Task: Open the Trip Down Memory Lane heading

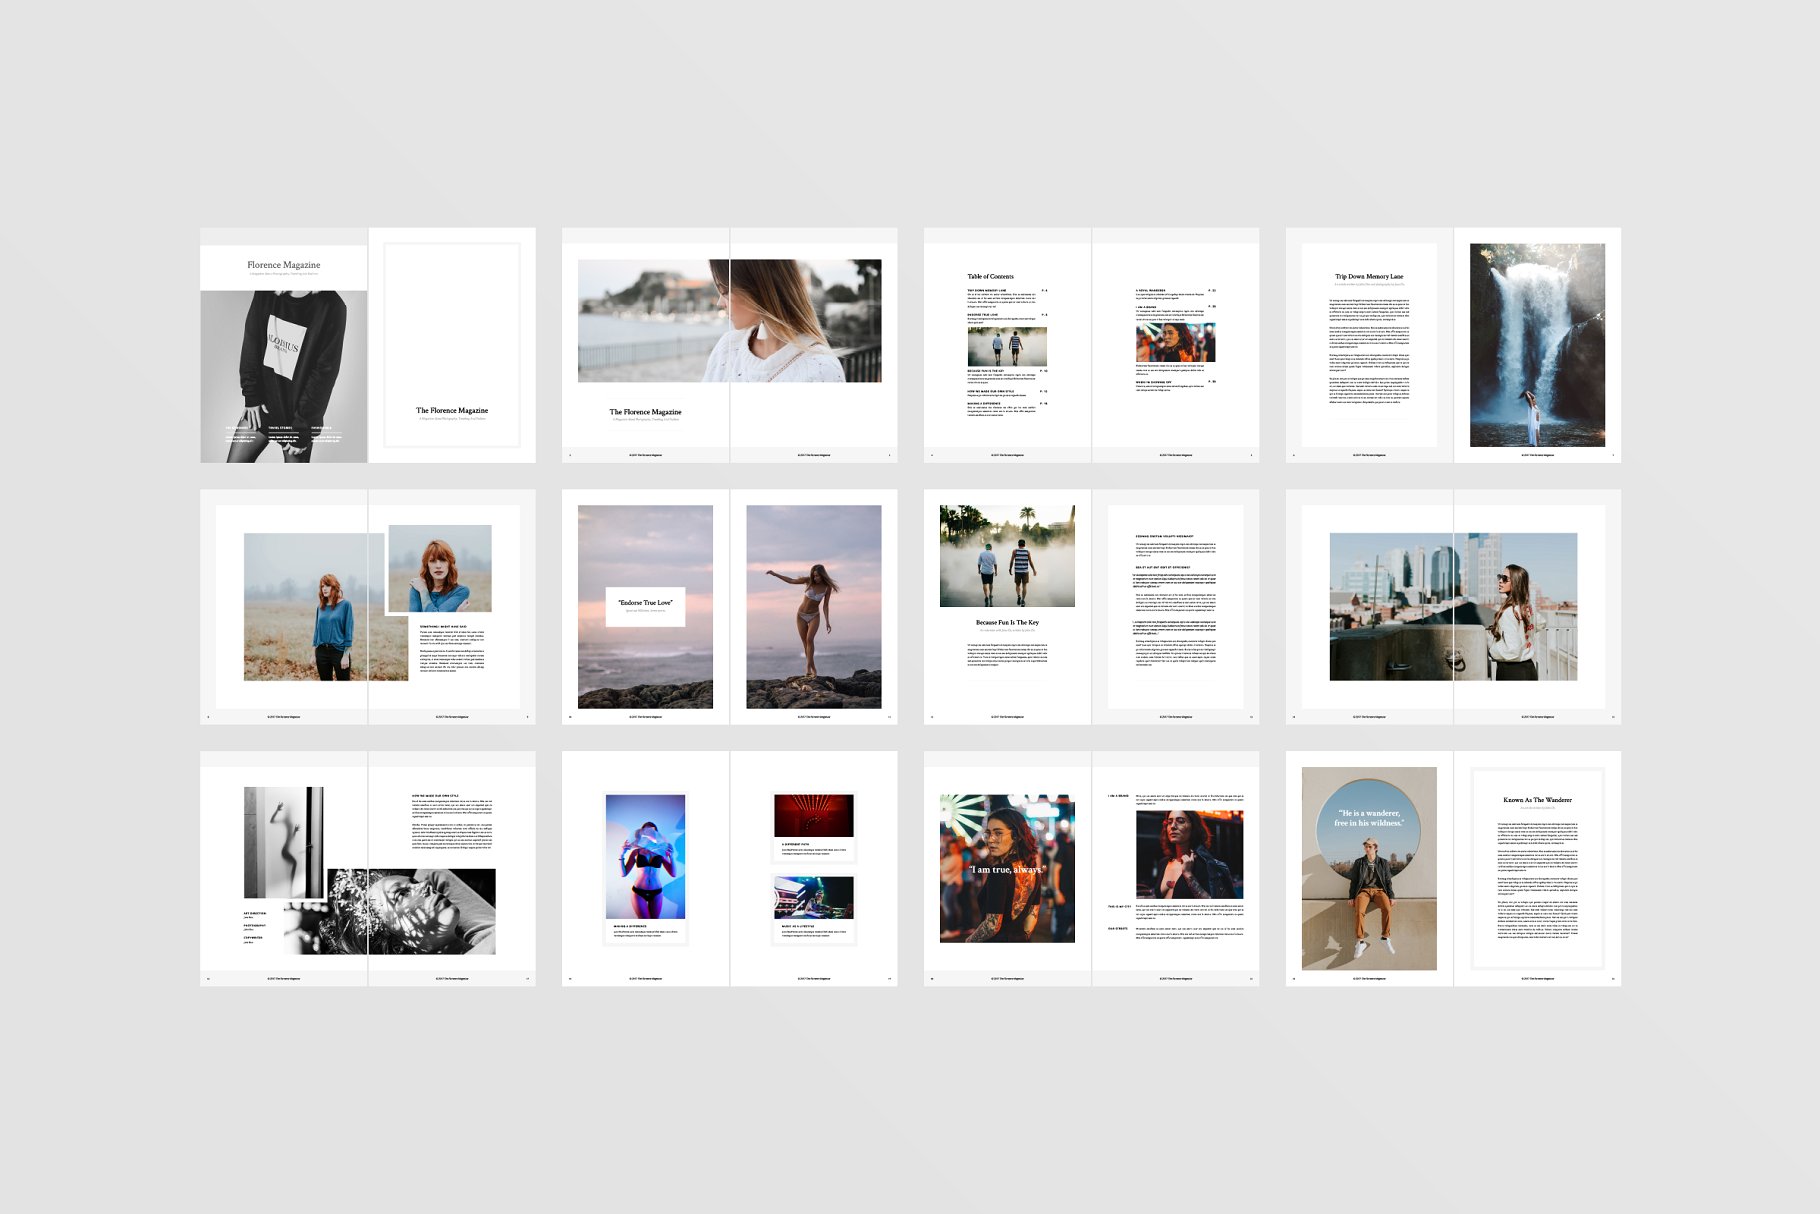Action: (x=1368, y=276)
